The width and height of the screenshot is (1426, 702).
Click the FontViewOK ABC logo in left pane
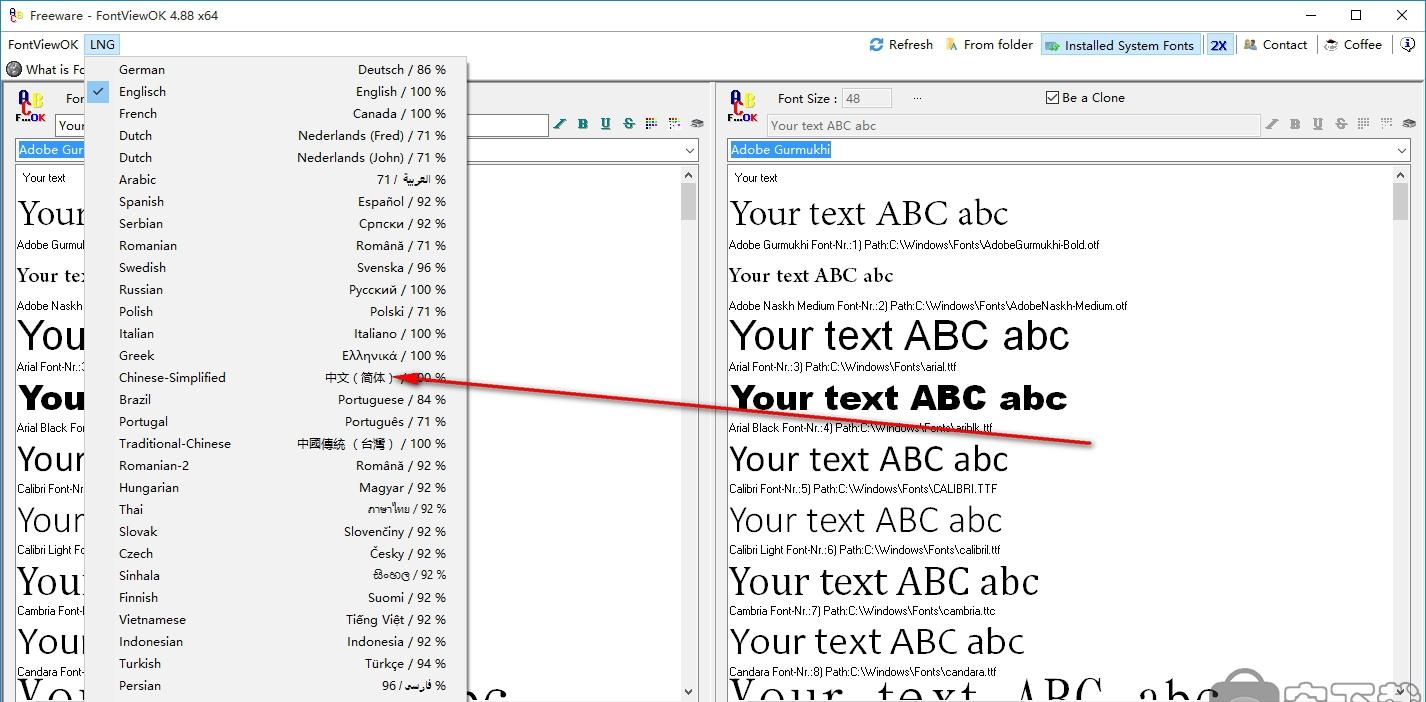tap(31, 106)
